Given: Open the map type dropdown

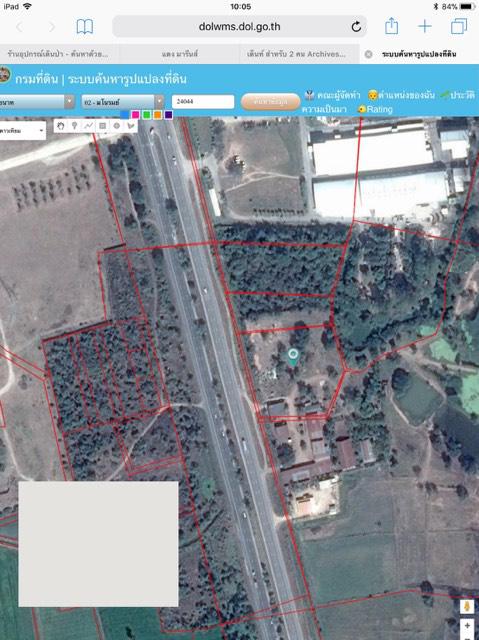Looking at the screenshot, I should (x=22, y=131).
